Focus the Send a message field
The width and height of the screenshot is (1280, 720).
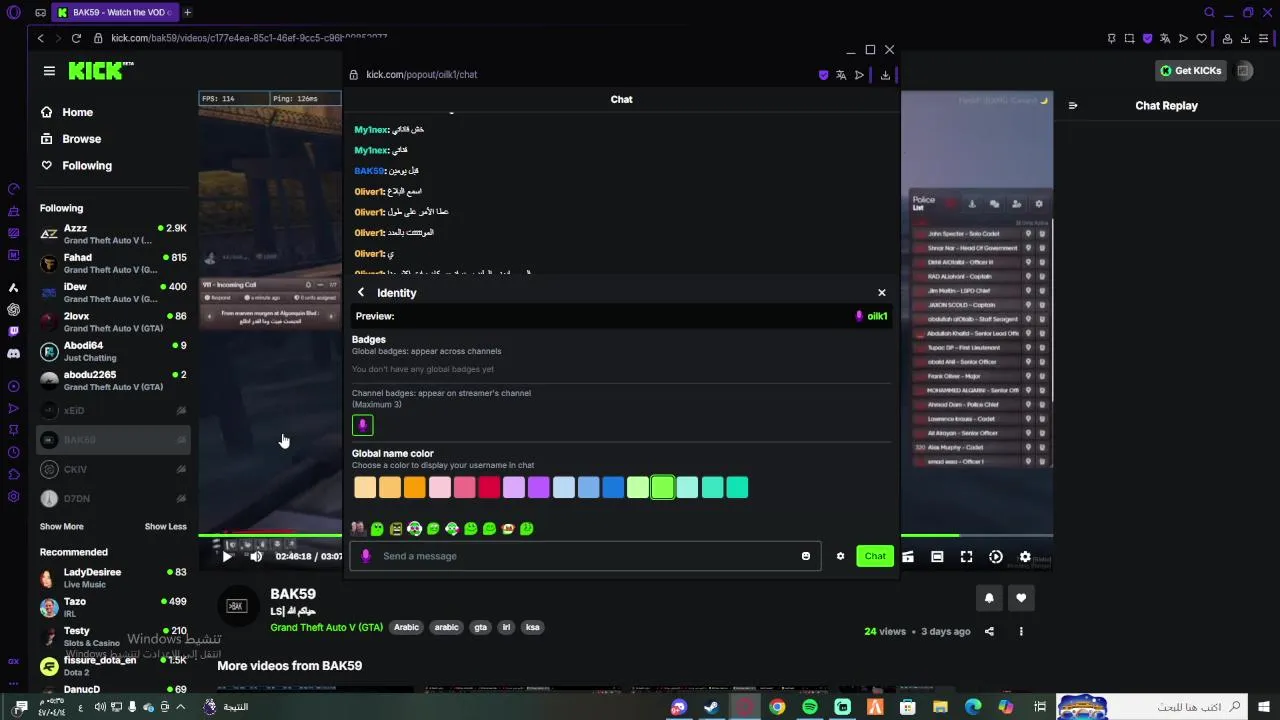pos(585,556)
